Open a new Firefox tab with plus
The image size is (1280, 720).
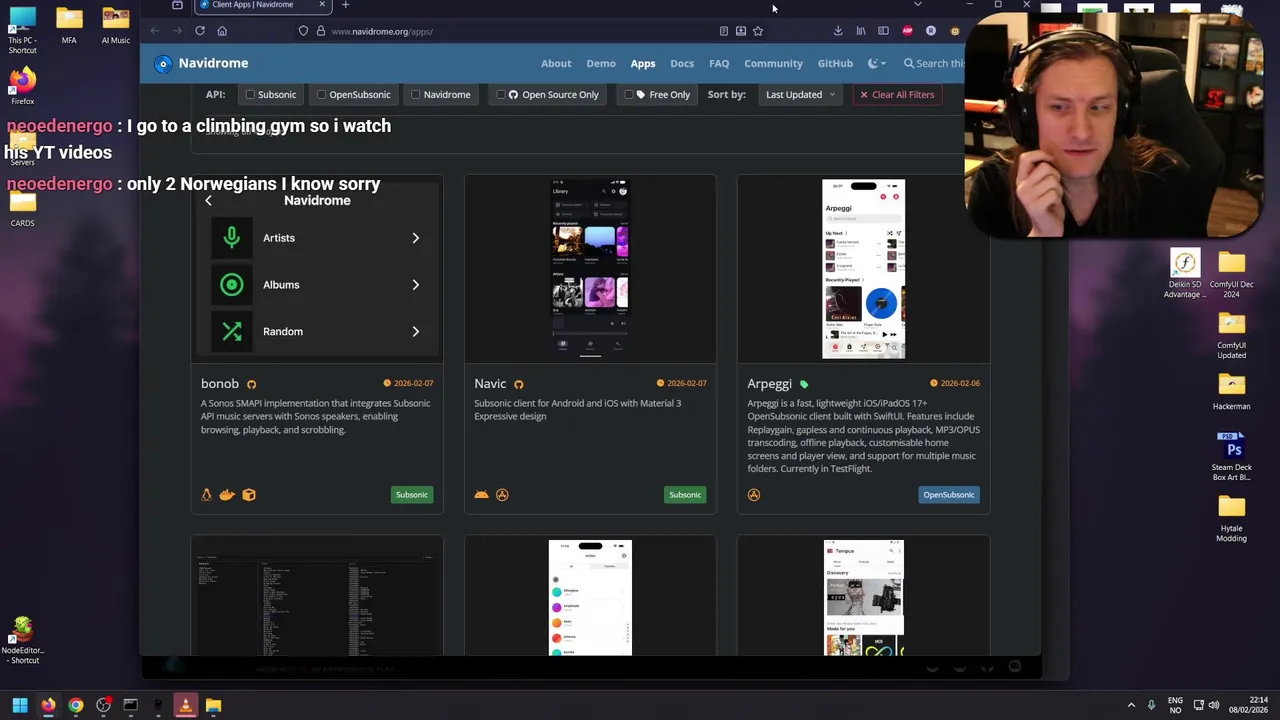click(x=345, y=5)
